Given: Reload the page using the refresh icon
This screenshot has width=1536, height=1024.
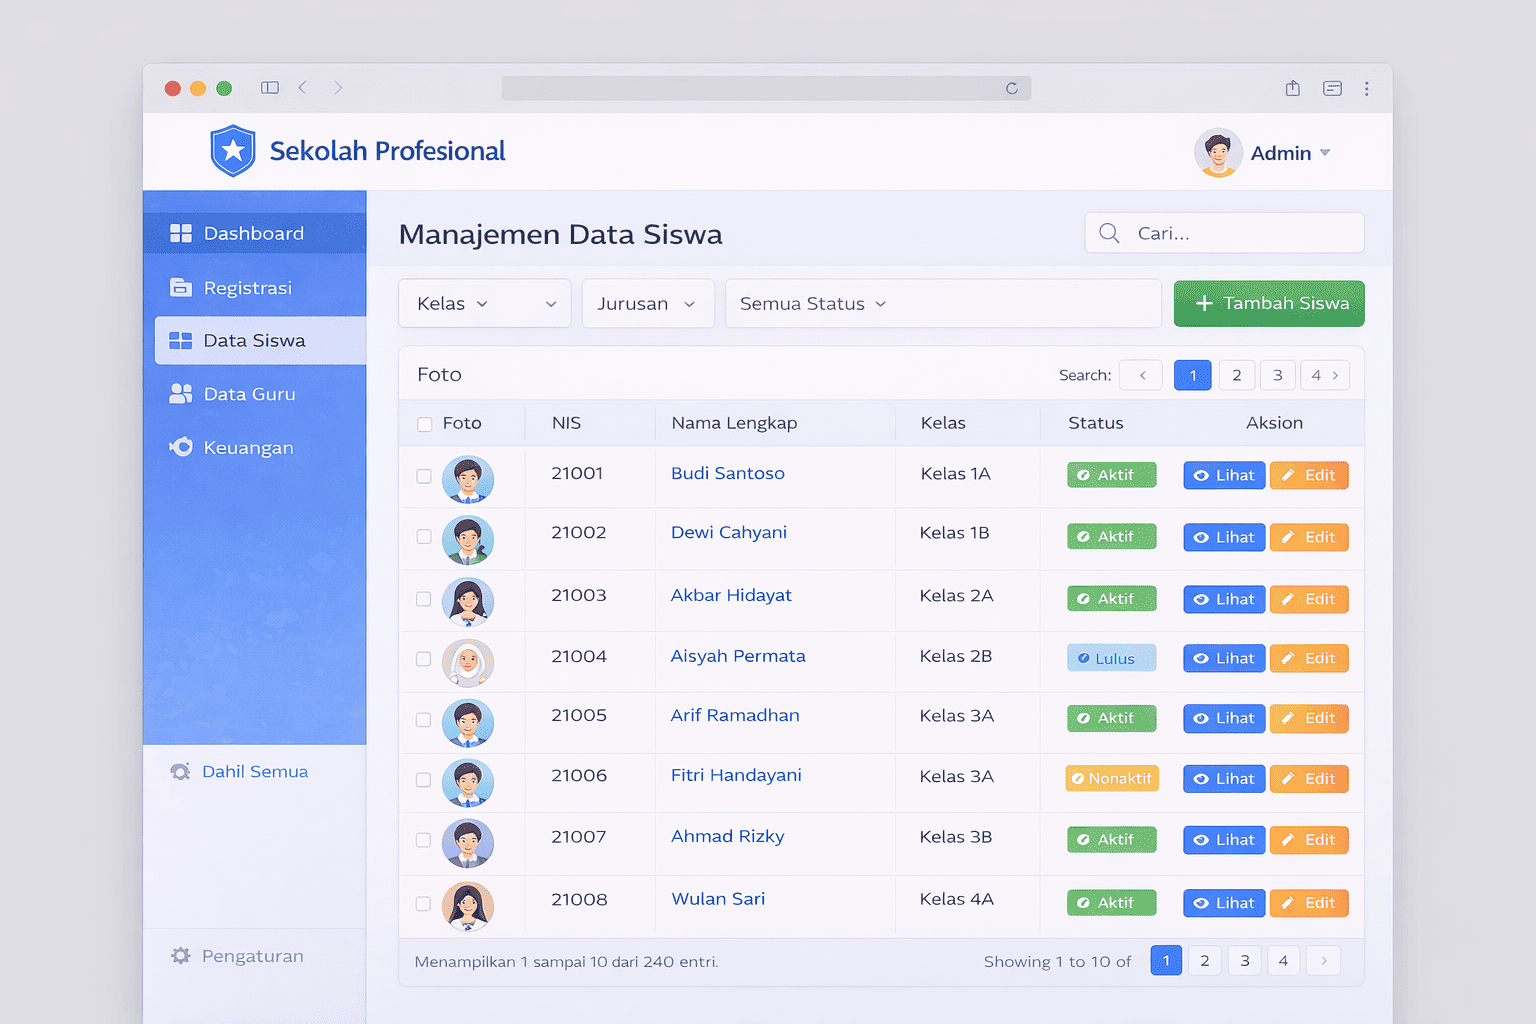Looking at the screenshot, I should tap(1011, 88).
